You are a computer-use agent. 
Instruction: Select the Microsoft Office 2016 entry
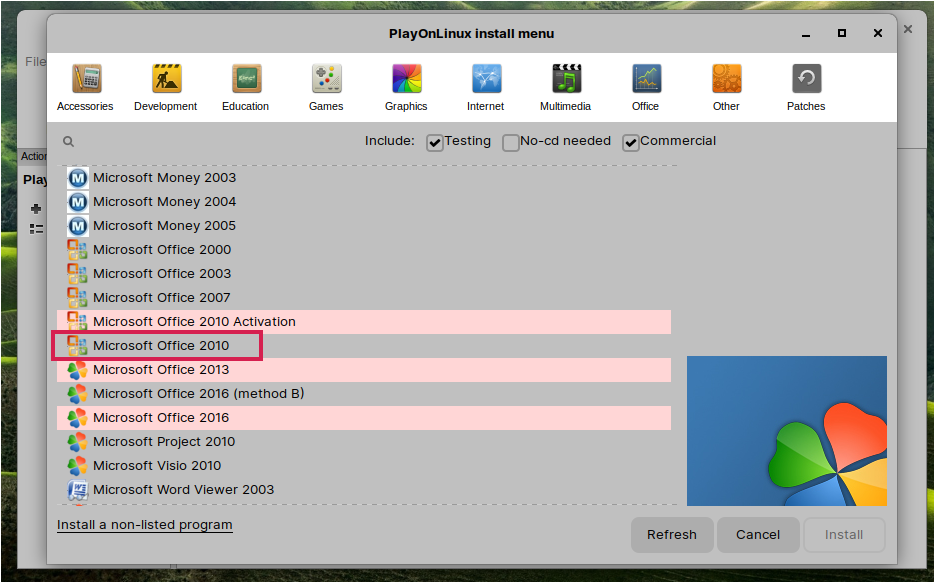tap(364, 418)
